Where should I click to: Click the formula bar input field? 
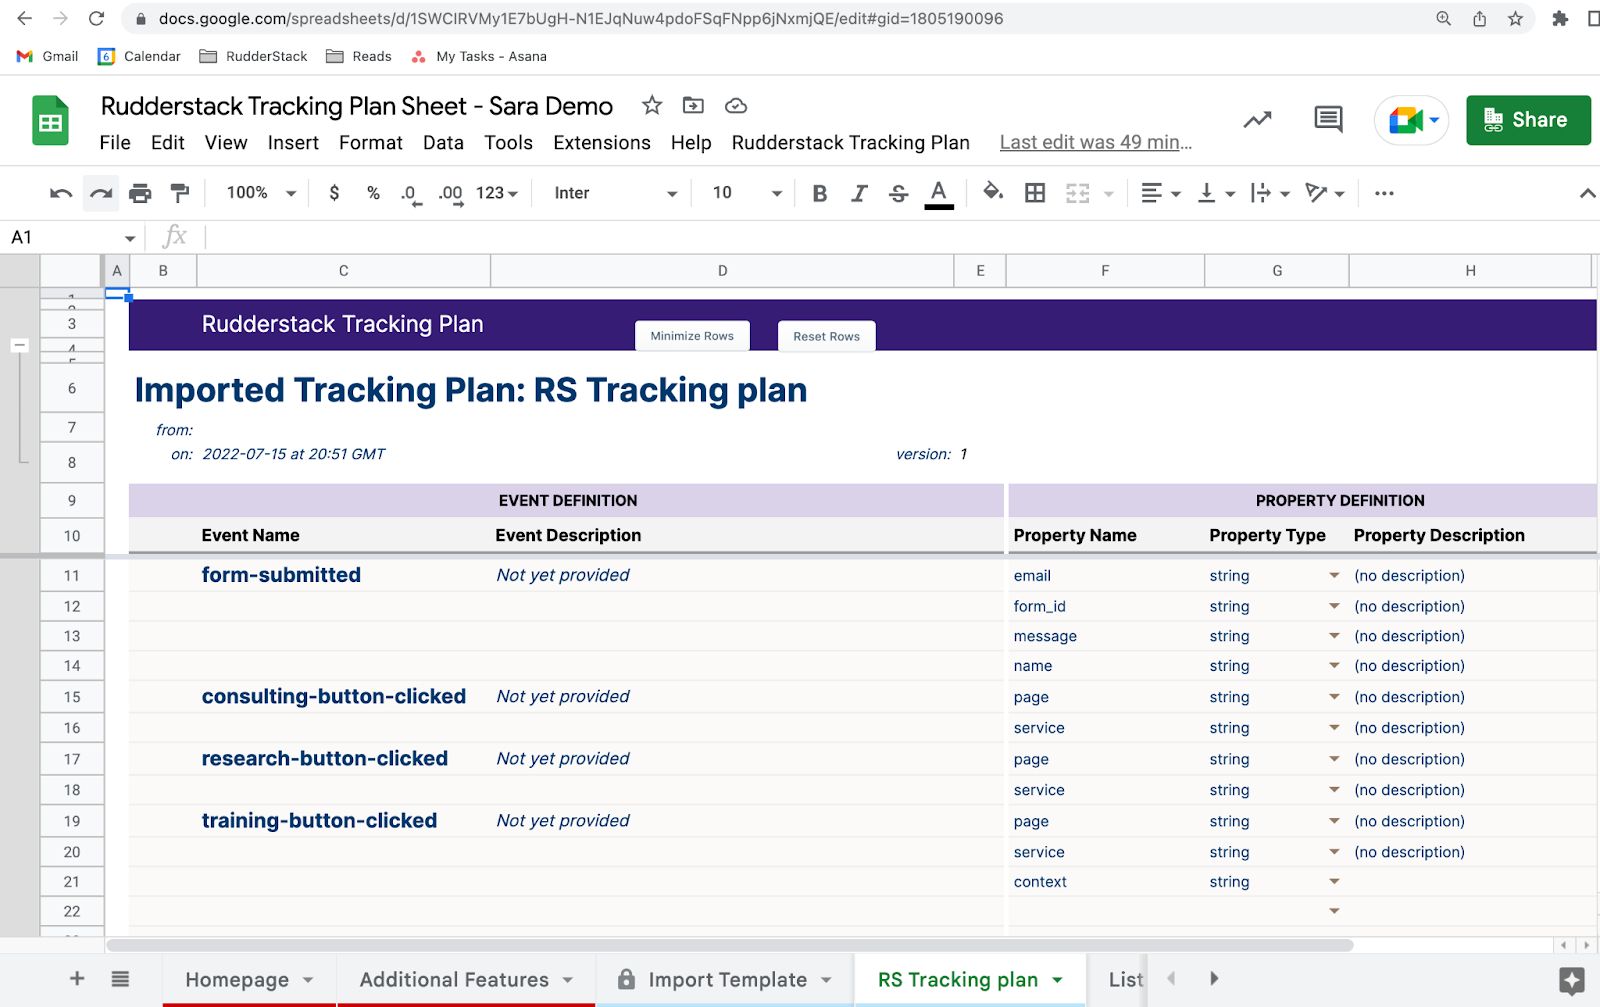[800, 237]
